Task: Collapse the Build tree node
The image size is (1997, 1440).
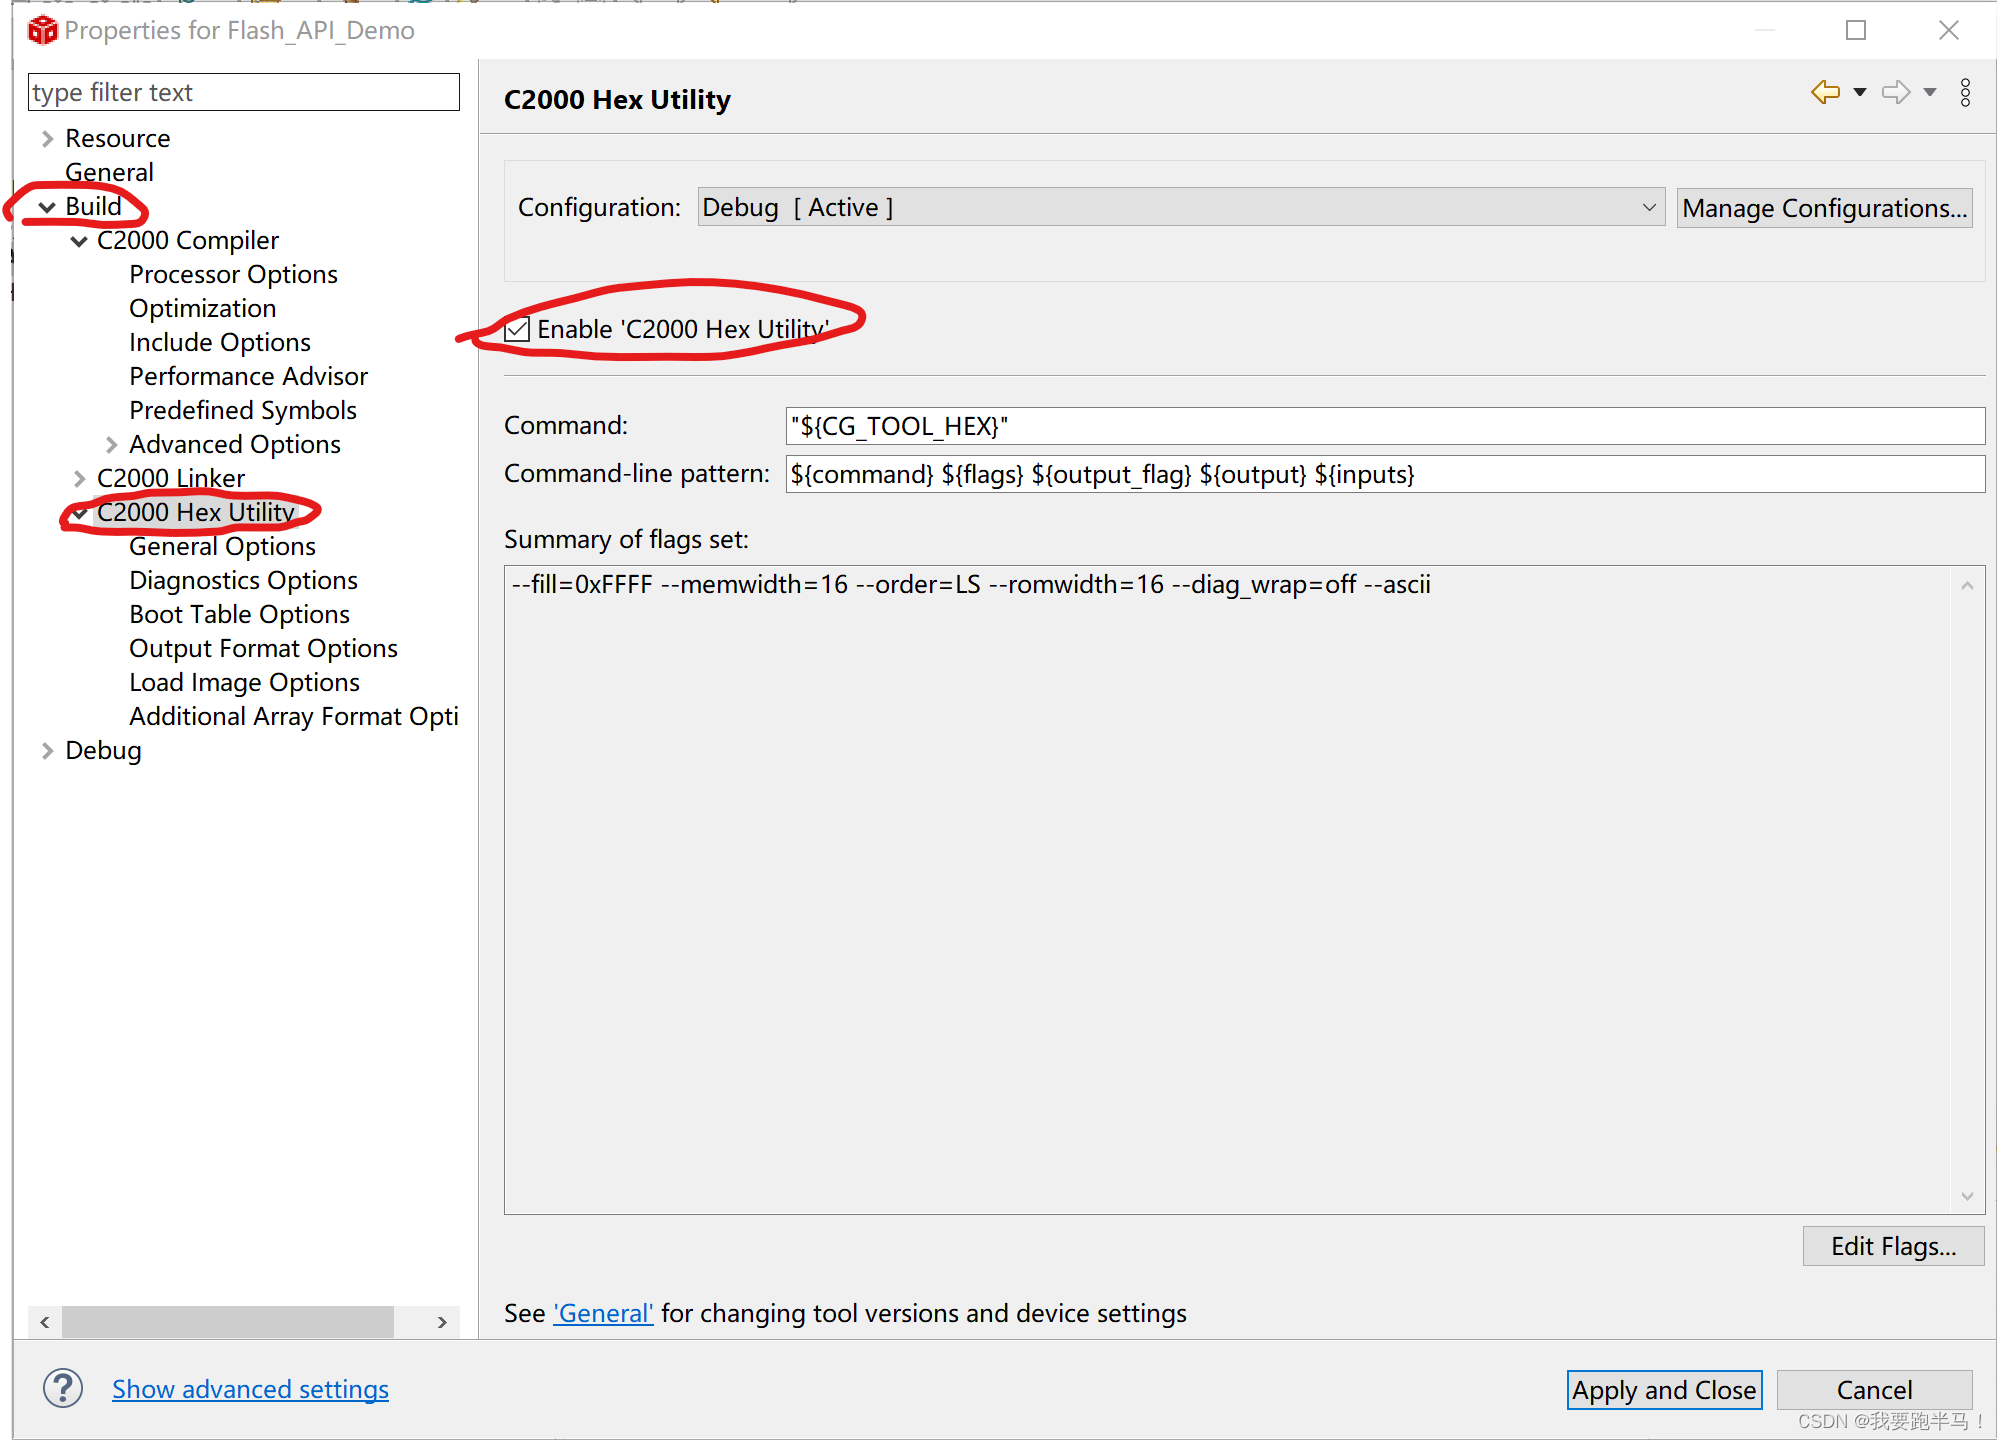Action: 47,207
